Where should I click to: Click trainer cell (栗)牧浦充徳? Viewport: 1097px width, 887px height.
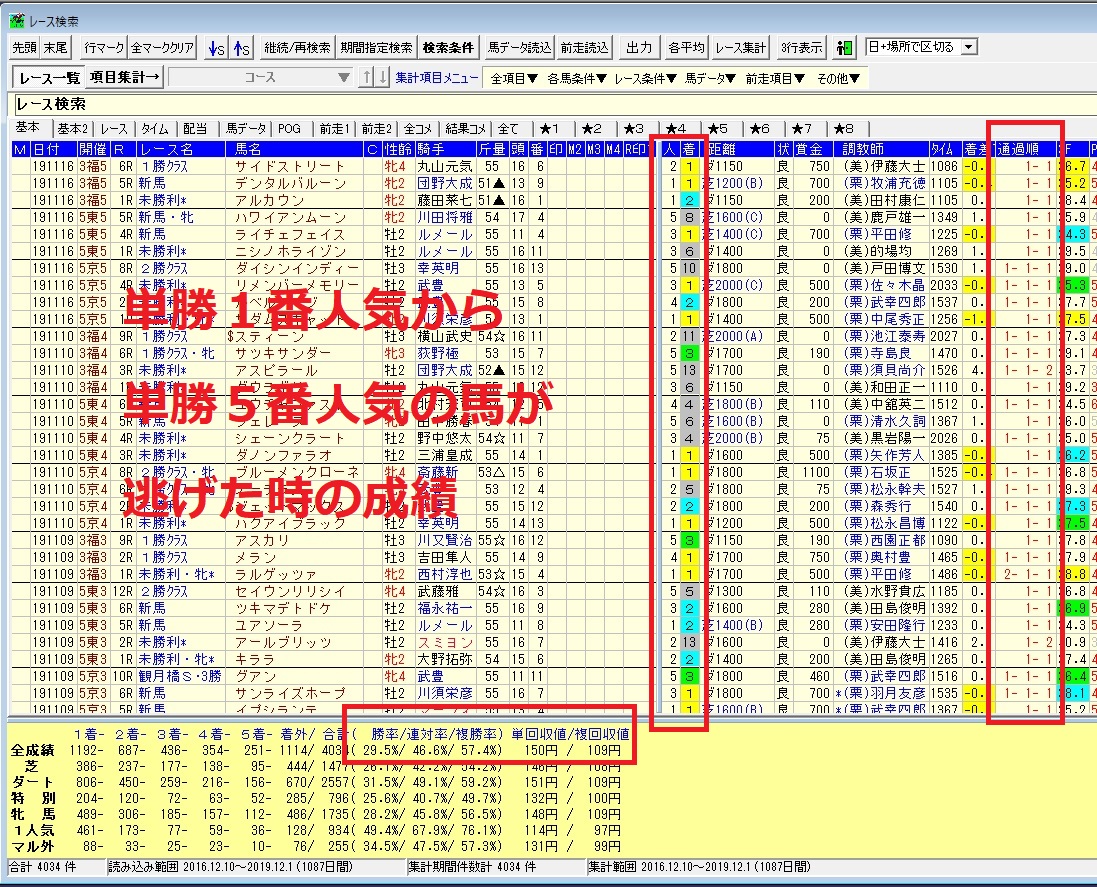click(x=884, y=183)
